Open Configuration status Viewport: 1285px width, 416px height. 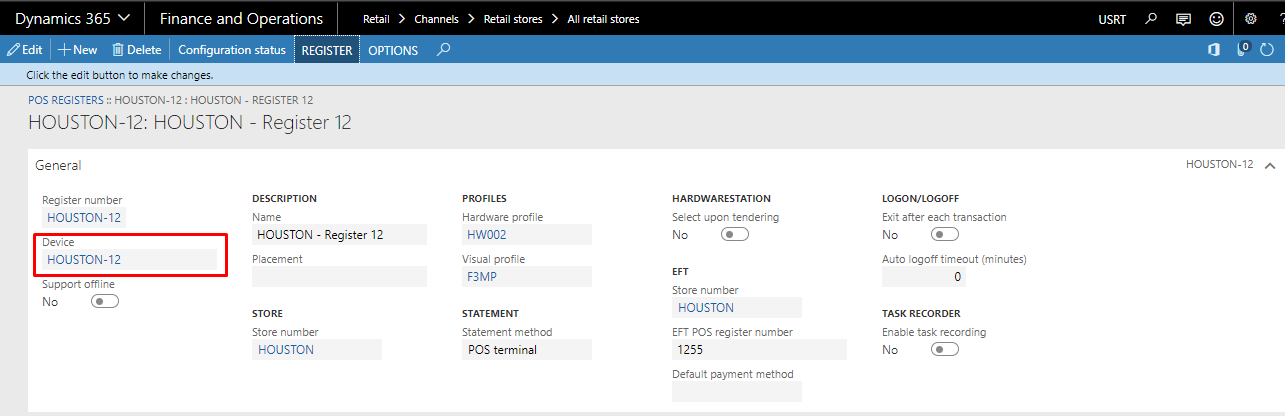232,49
